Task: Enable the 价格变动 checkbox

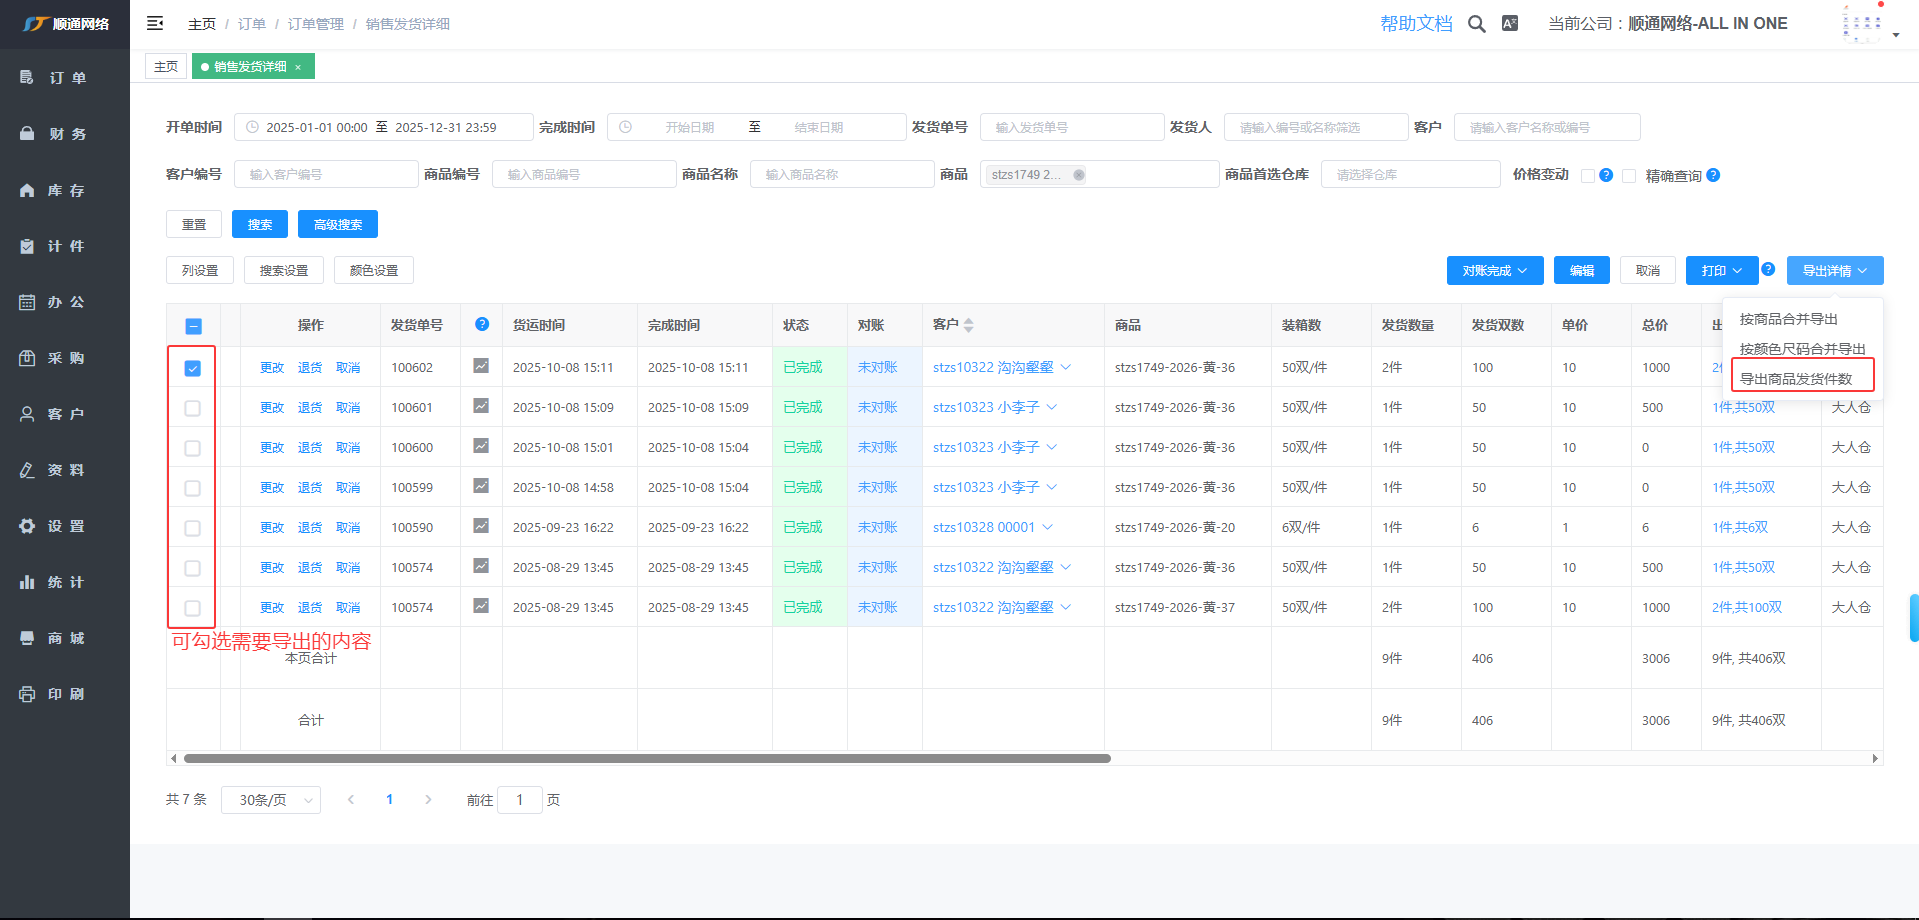Action: (x=1587, y=176)
